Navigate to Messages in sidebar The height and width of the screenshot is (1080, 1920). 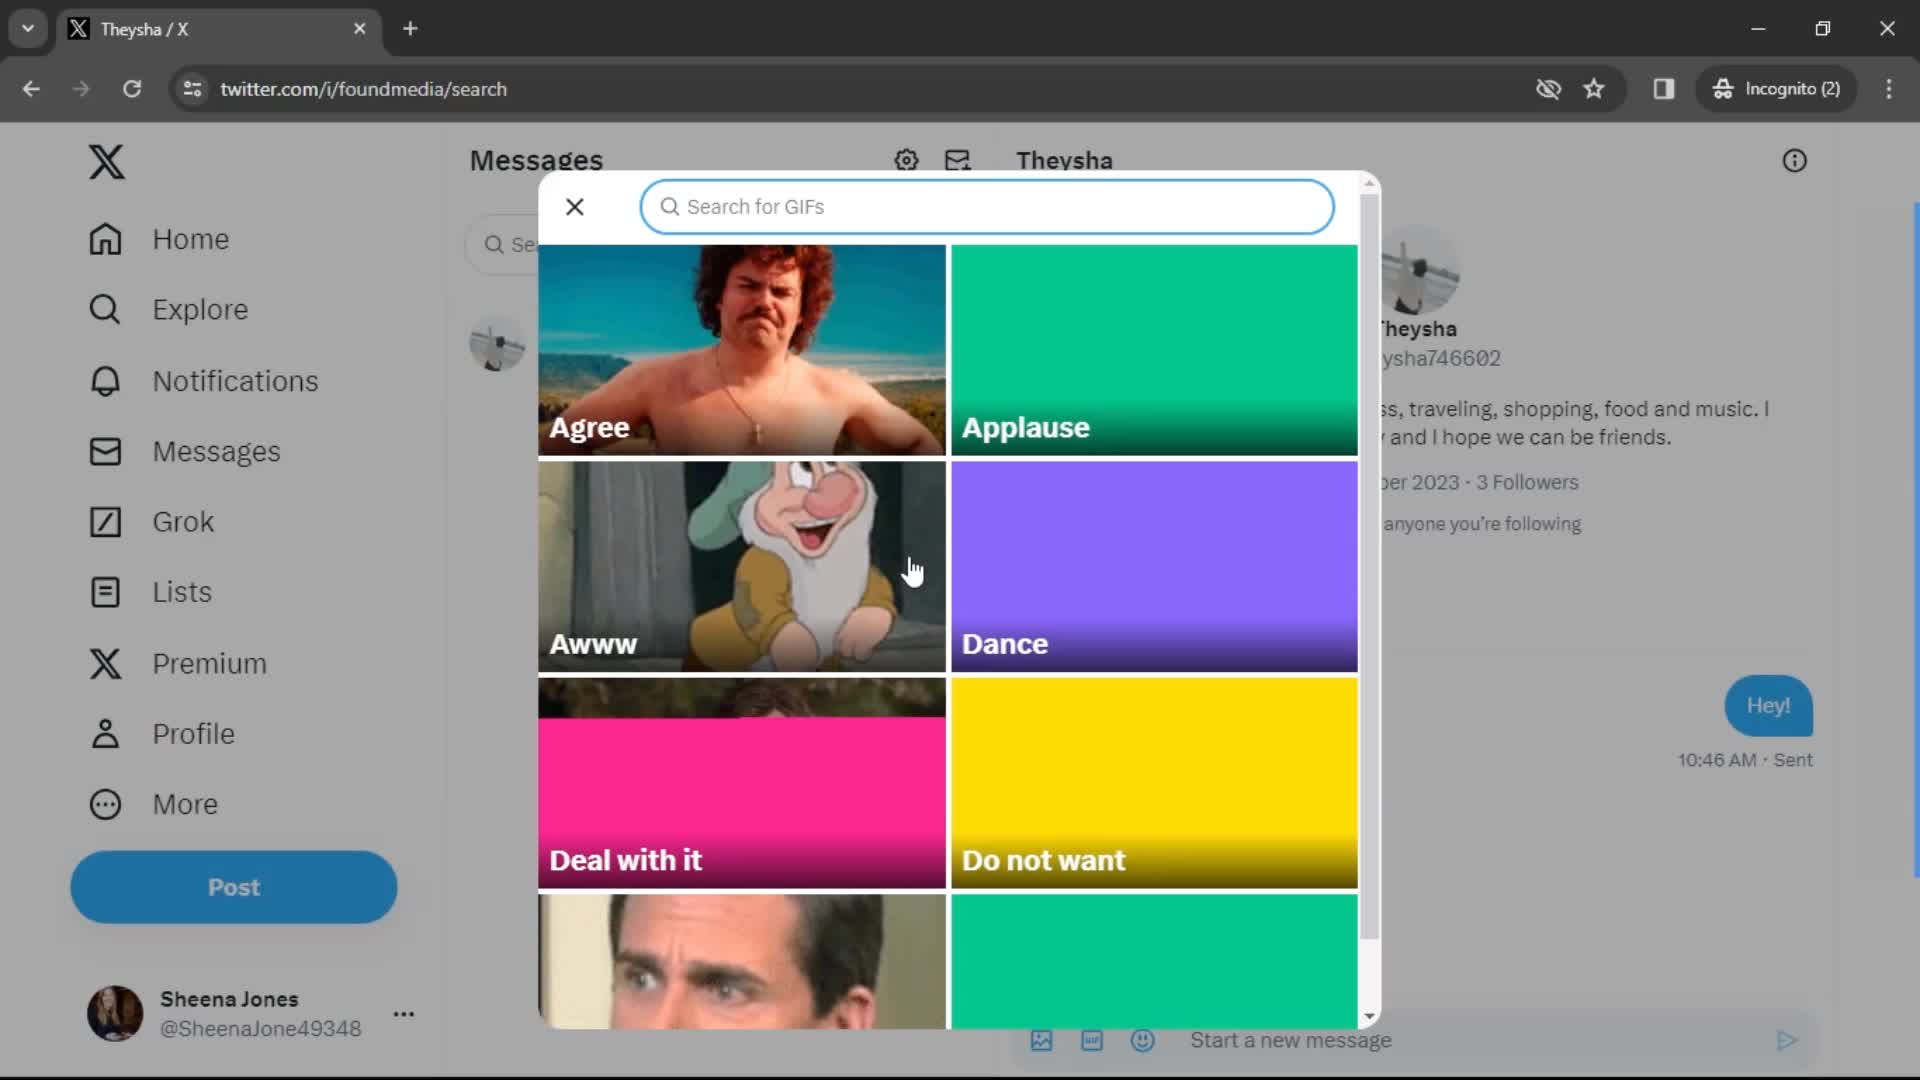tap(216, 451)
